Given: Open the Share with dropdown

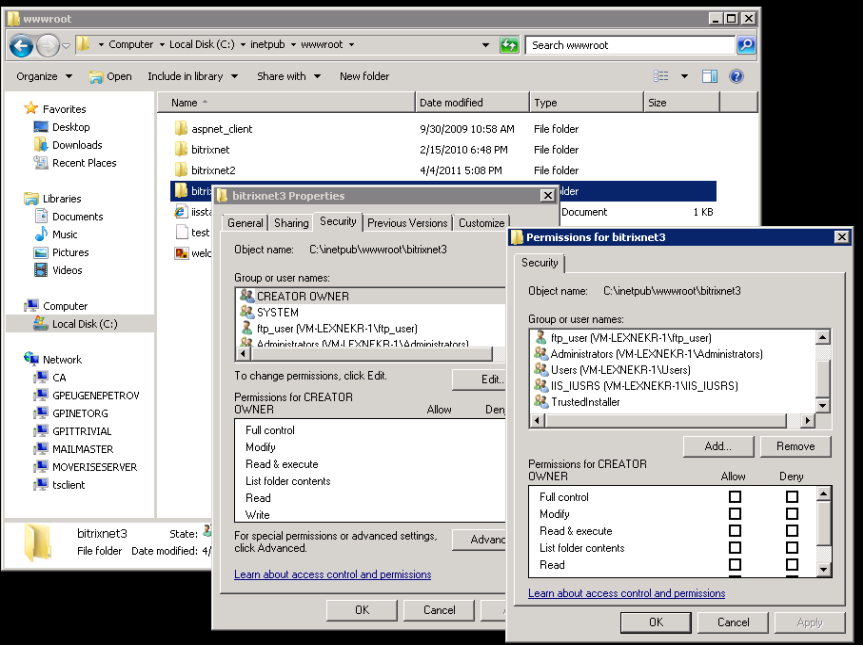Looking at the screenshot, I should point(289,76).
